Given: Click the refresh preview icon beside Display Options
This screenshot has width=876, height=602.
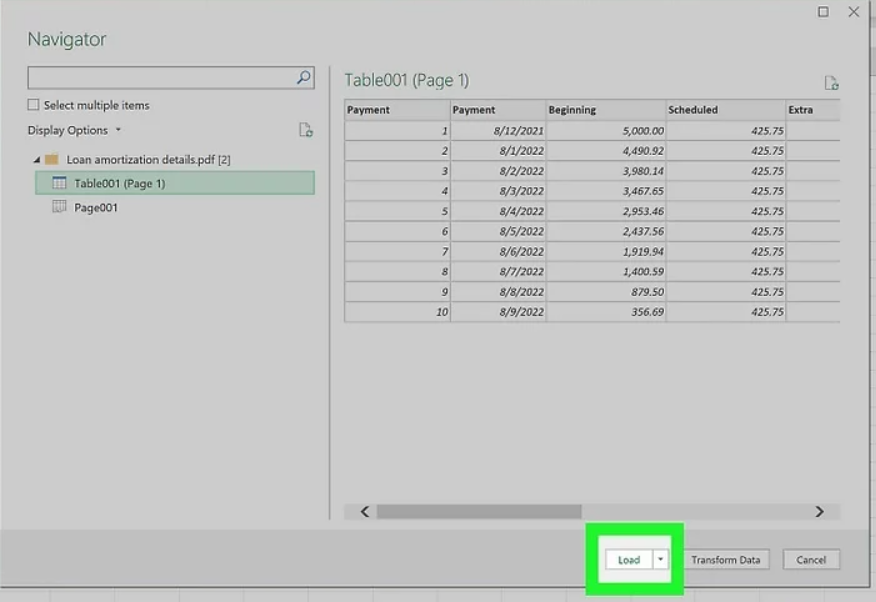Looking at the screenshot, I should [x=306, y=130].
